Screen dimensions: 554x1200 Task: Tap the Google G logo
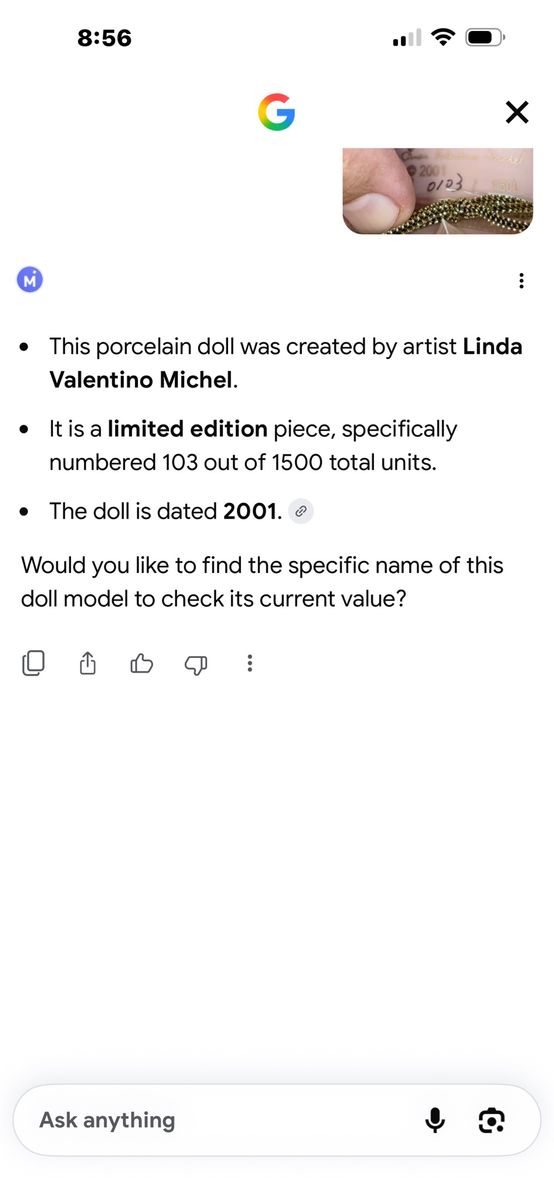[x=277, y=112]
